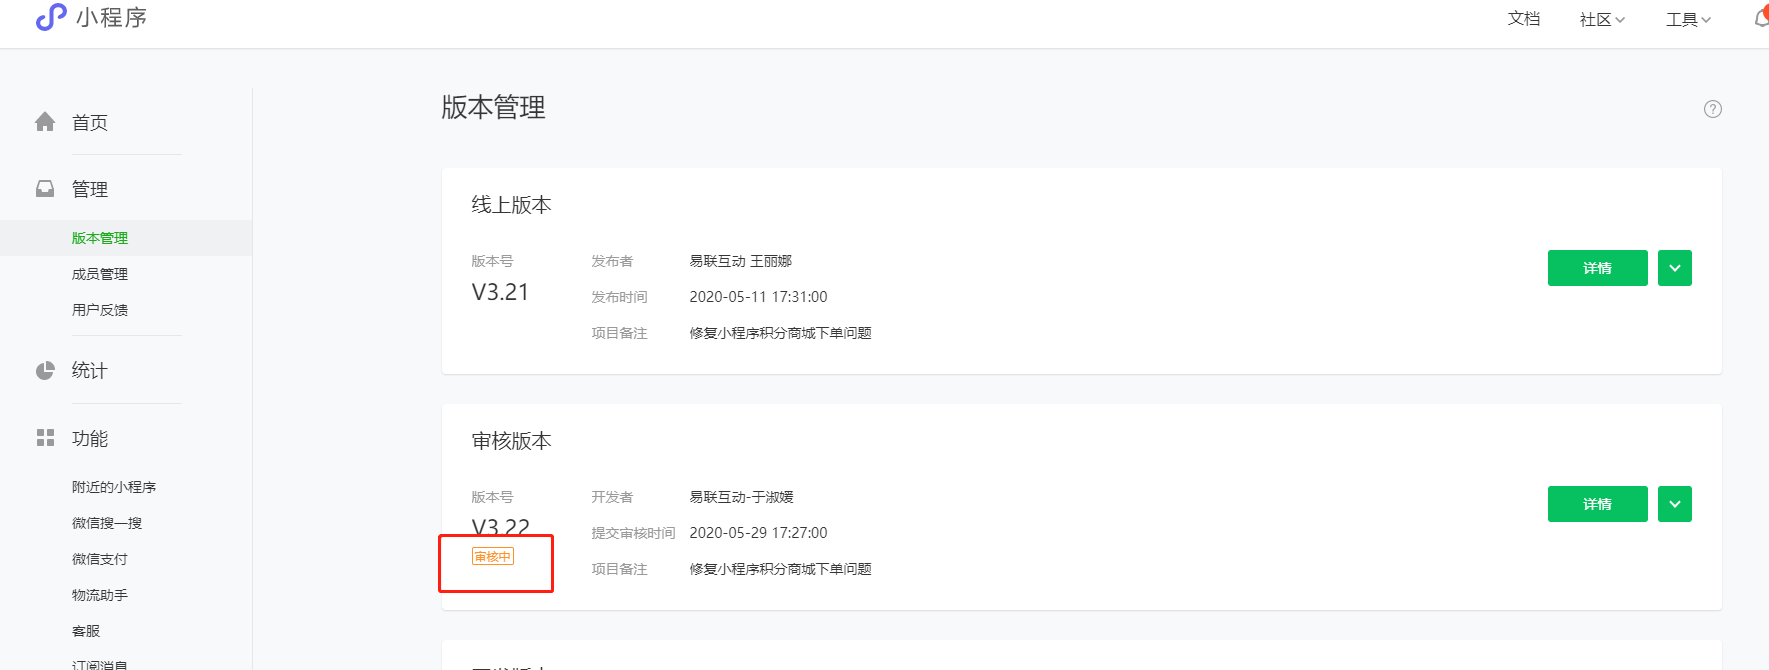
Task: Click the mini program logo icon
Action: pyautogui.click(x=50, y=17)
